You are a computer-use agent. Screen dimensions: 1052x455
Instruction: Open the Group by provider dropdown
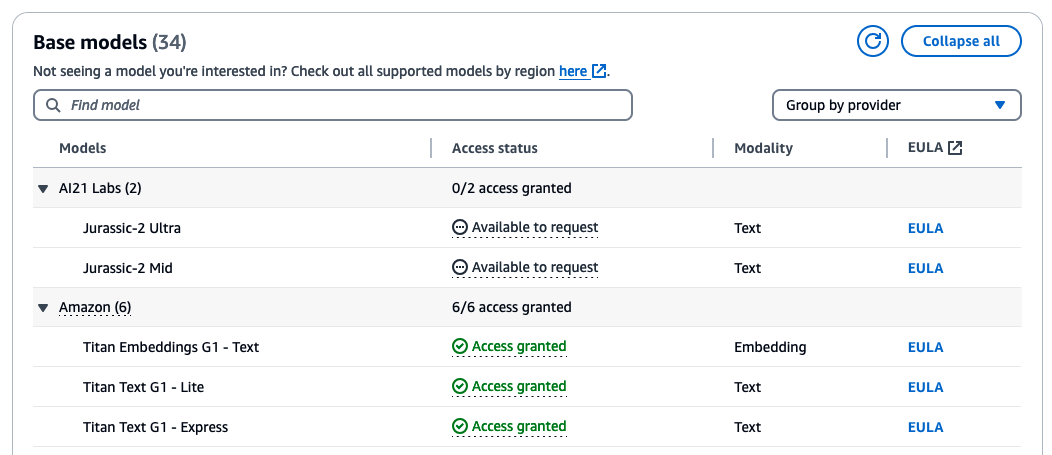(x=896, y=105)
